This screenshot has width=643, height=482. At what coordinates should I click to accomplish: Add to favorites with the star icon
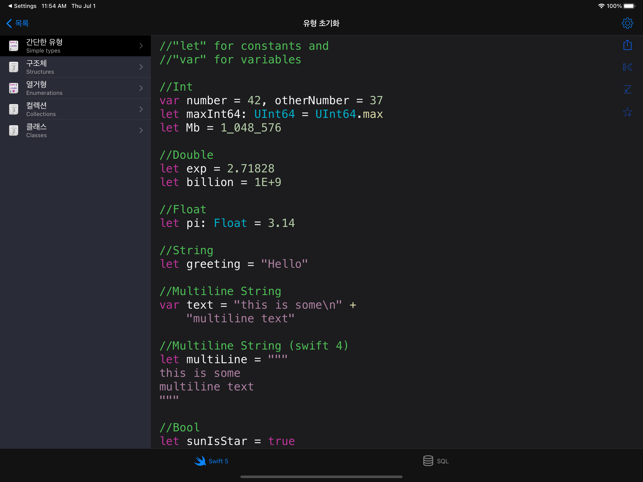point(627,112)
